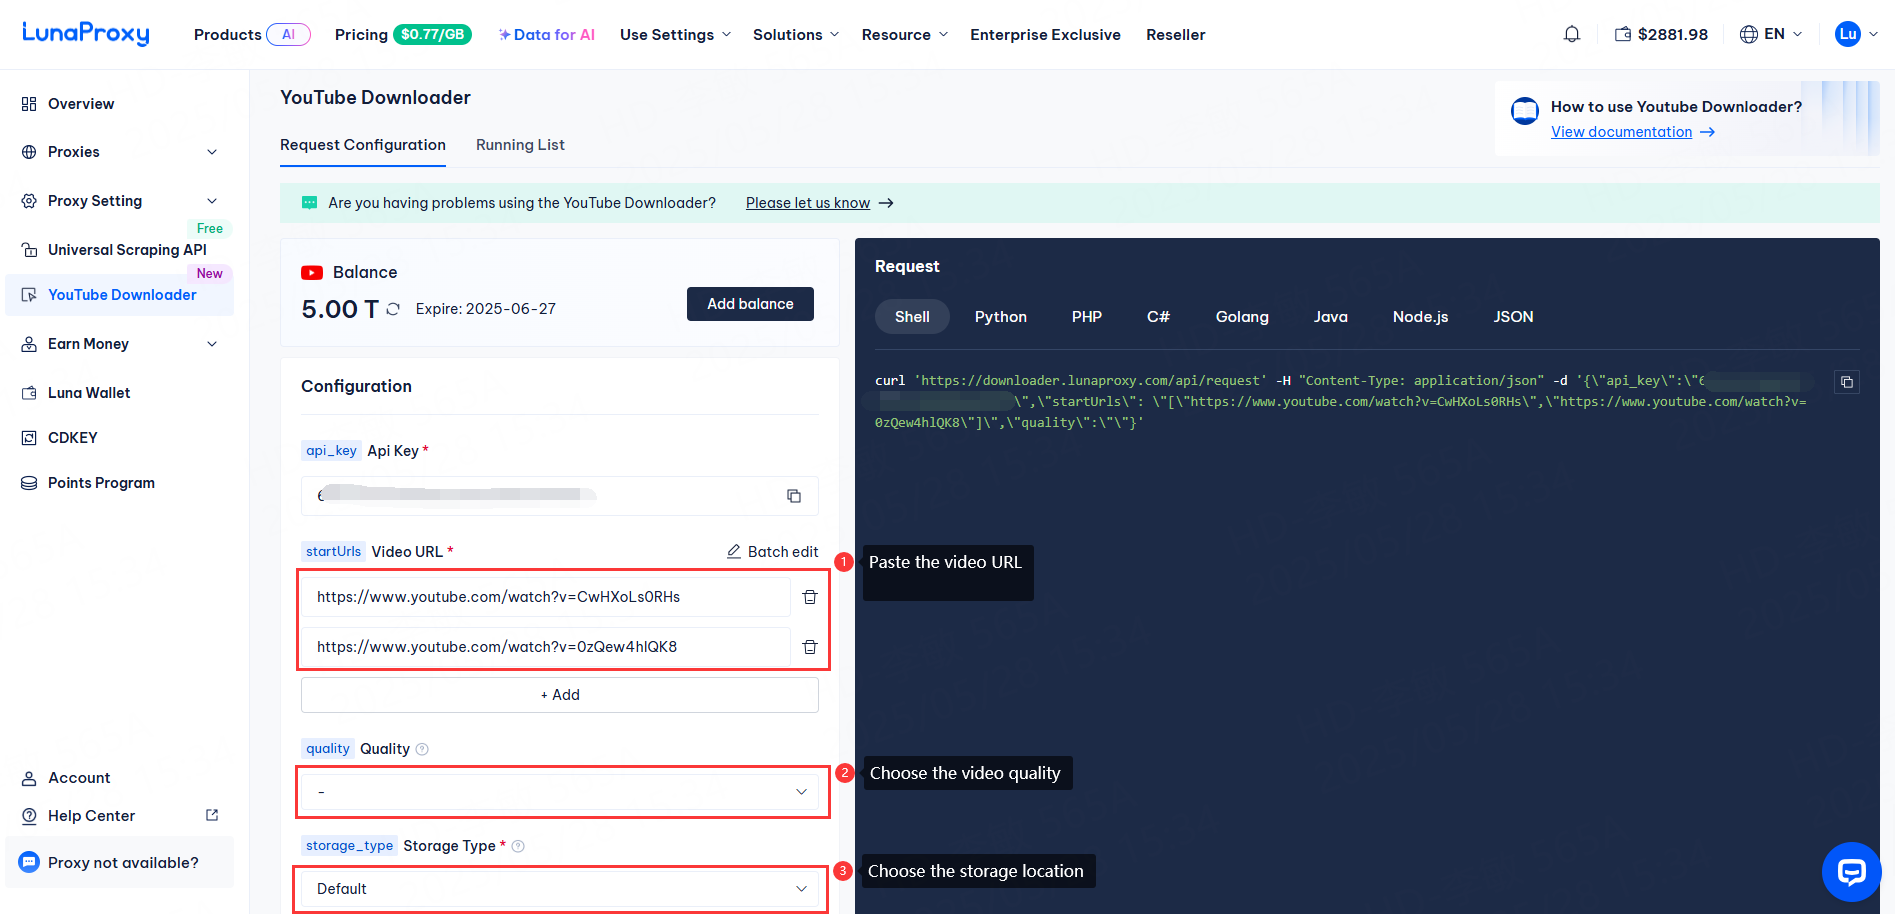Open the Quality dropdown
Screen dimensions: 1895x914
pyautogui.click(x=560, y=792)
